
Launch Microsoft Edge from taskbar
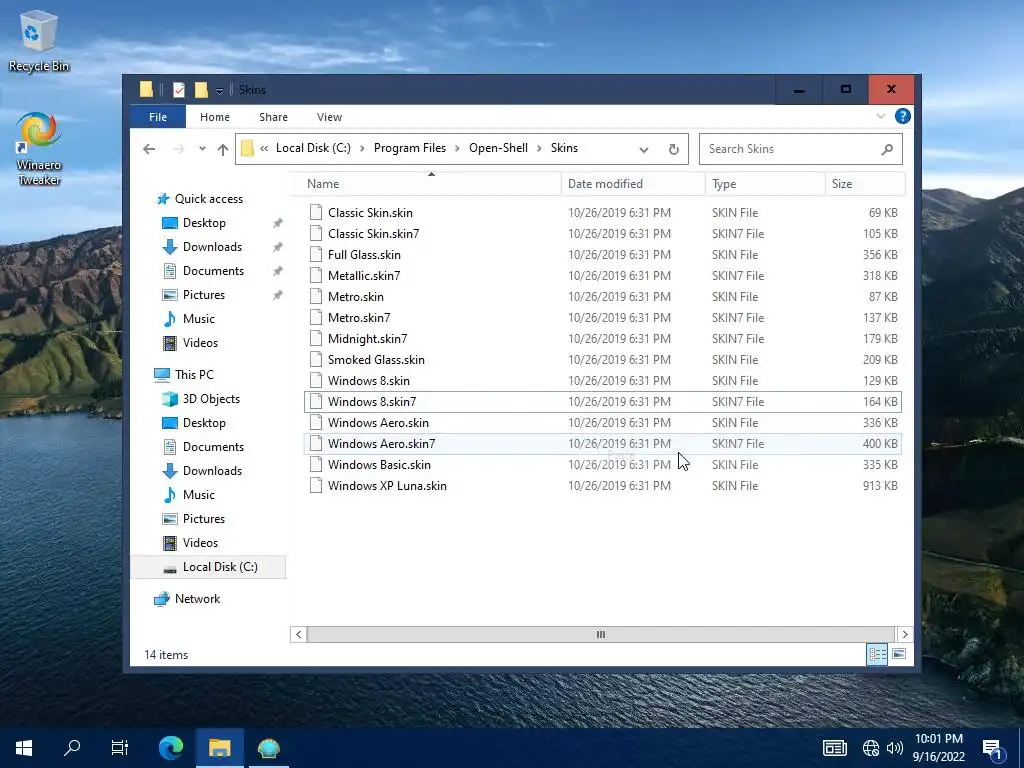click(171, 748)
